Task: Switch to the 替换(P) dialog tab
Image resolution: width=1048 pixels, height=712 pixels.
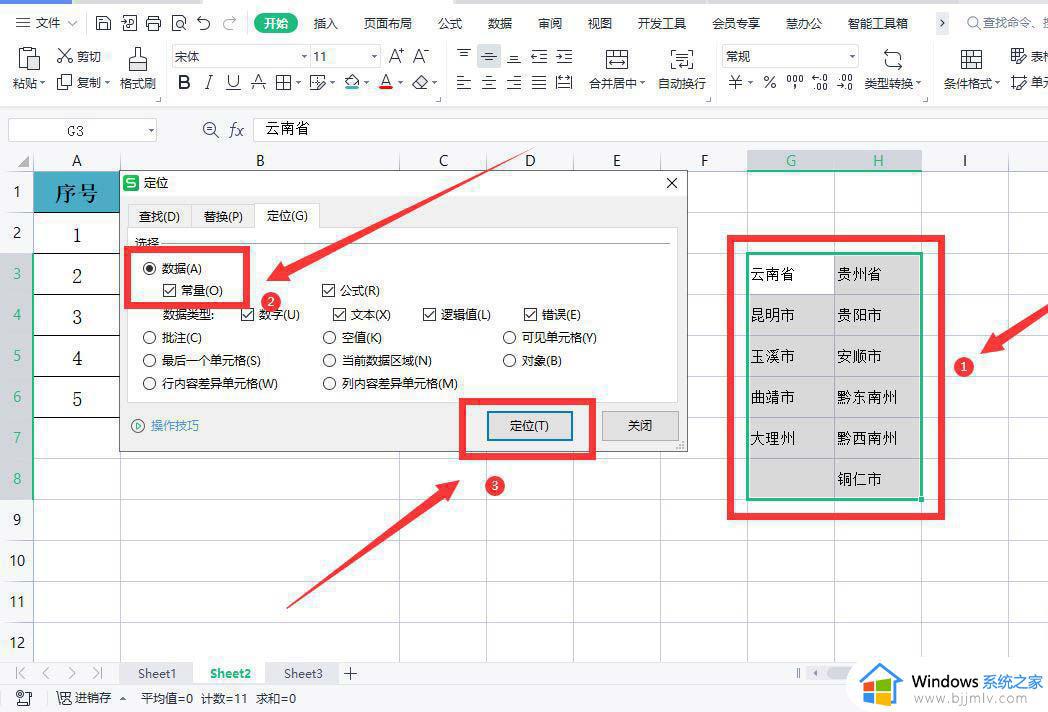Action: 223,217
